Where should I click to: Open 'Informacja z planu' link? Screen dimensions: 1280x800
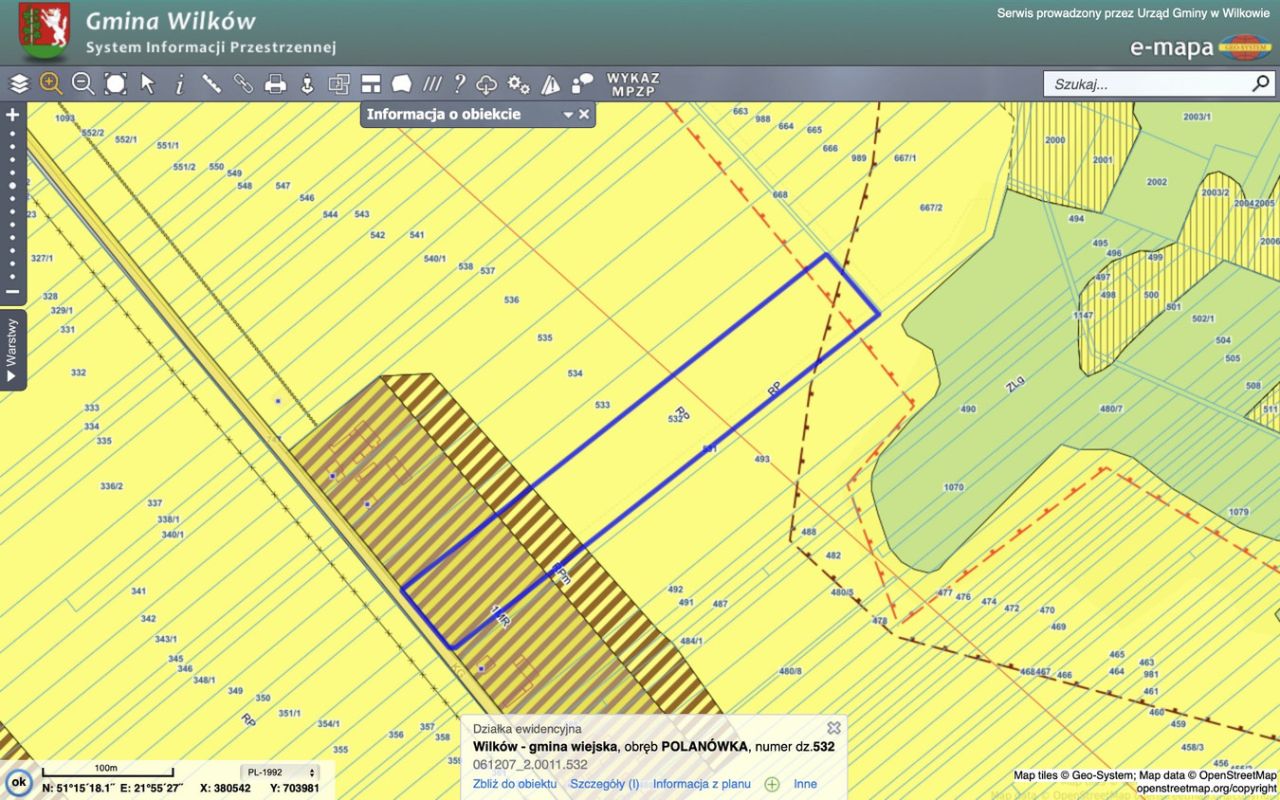click(701, 784)
